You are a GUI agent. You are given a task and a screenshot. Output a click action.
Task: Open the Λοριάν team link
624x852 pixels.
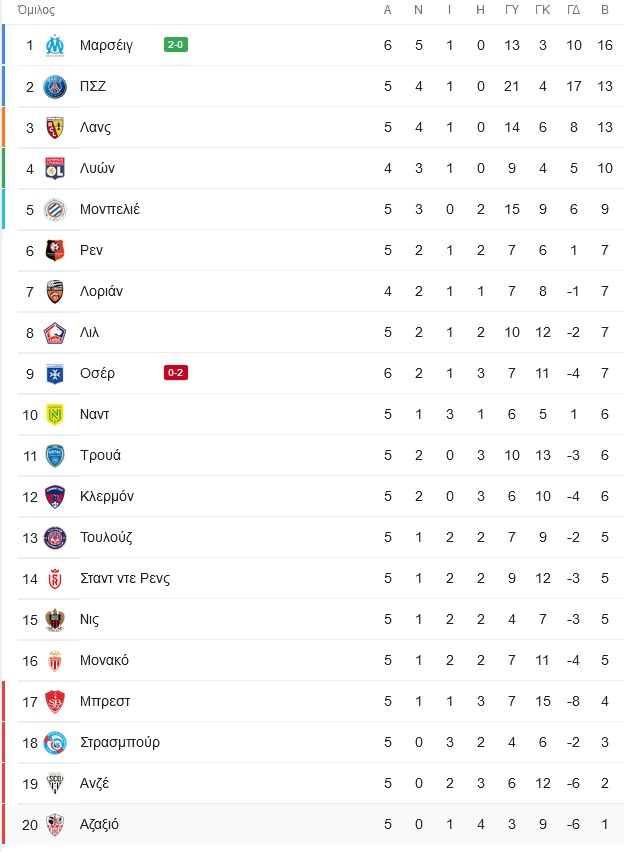coord(101,292)
